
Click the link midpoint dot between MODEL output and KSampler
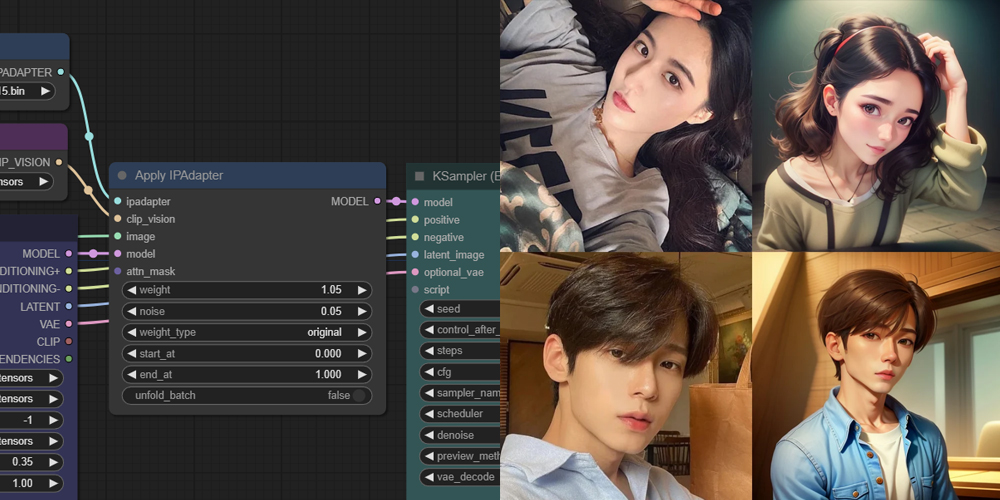pos(396,202)
